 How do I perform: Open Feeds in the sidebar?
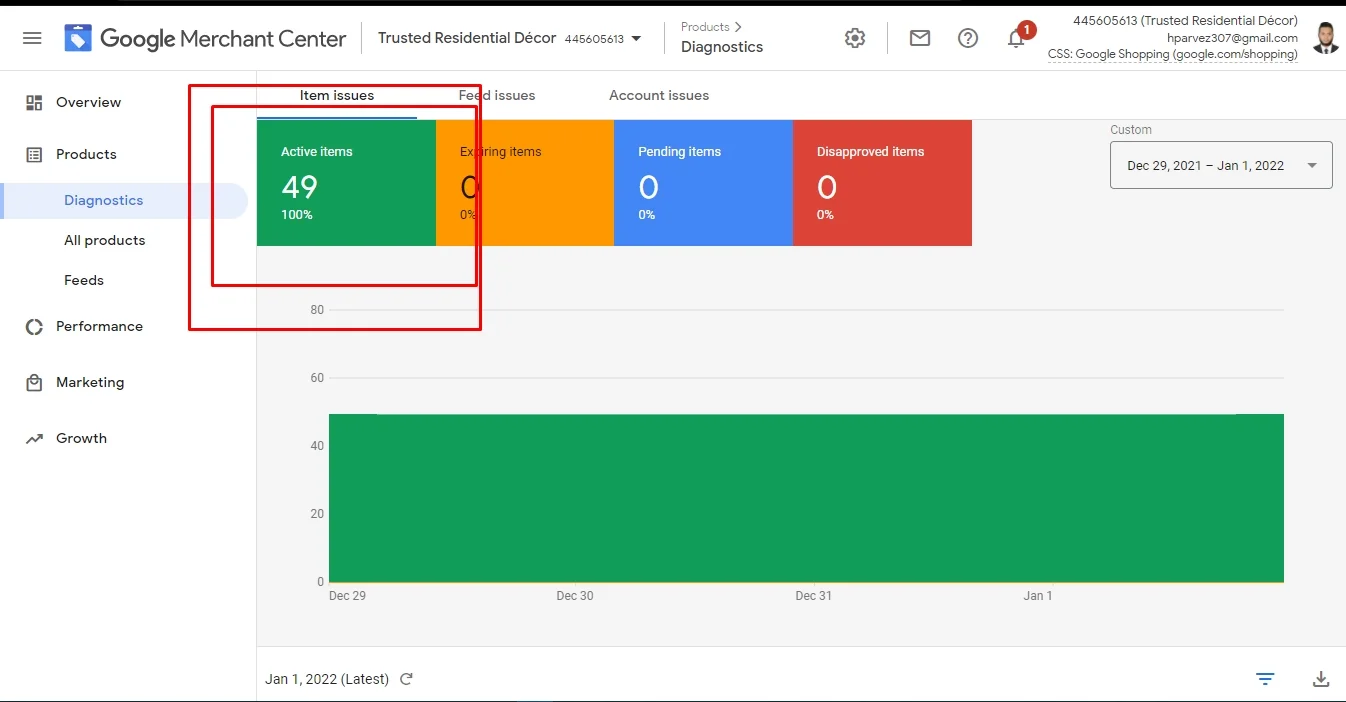(x=84, y=280)
